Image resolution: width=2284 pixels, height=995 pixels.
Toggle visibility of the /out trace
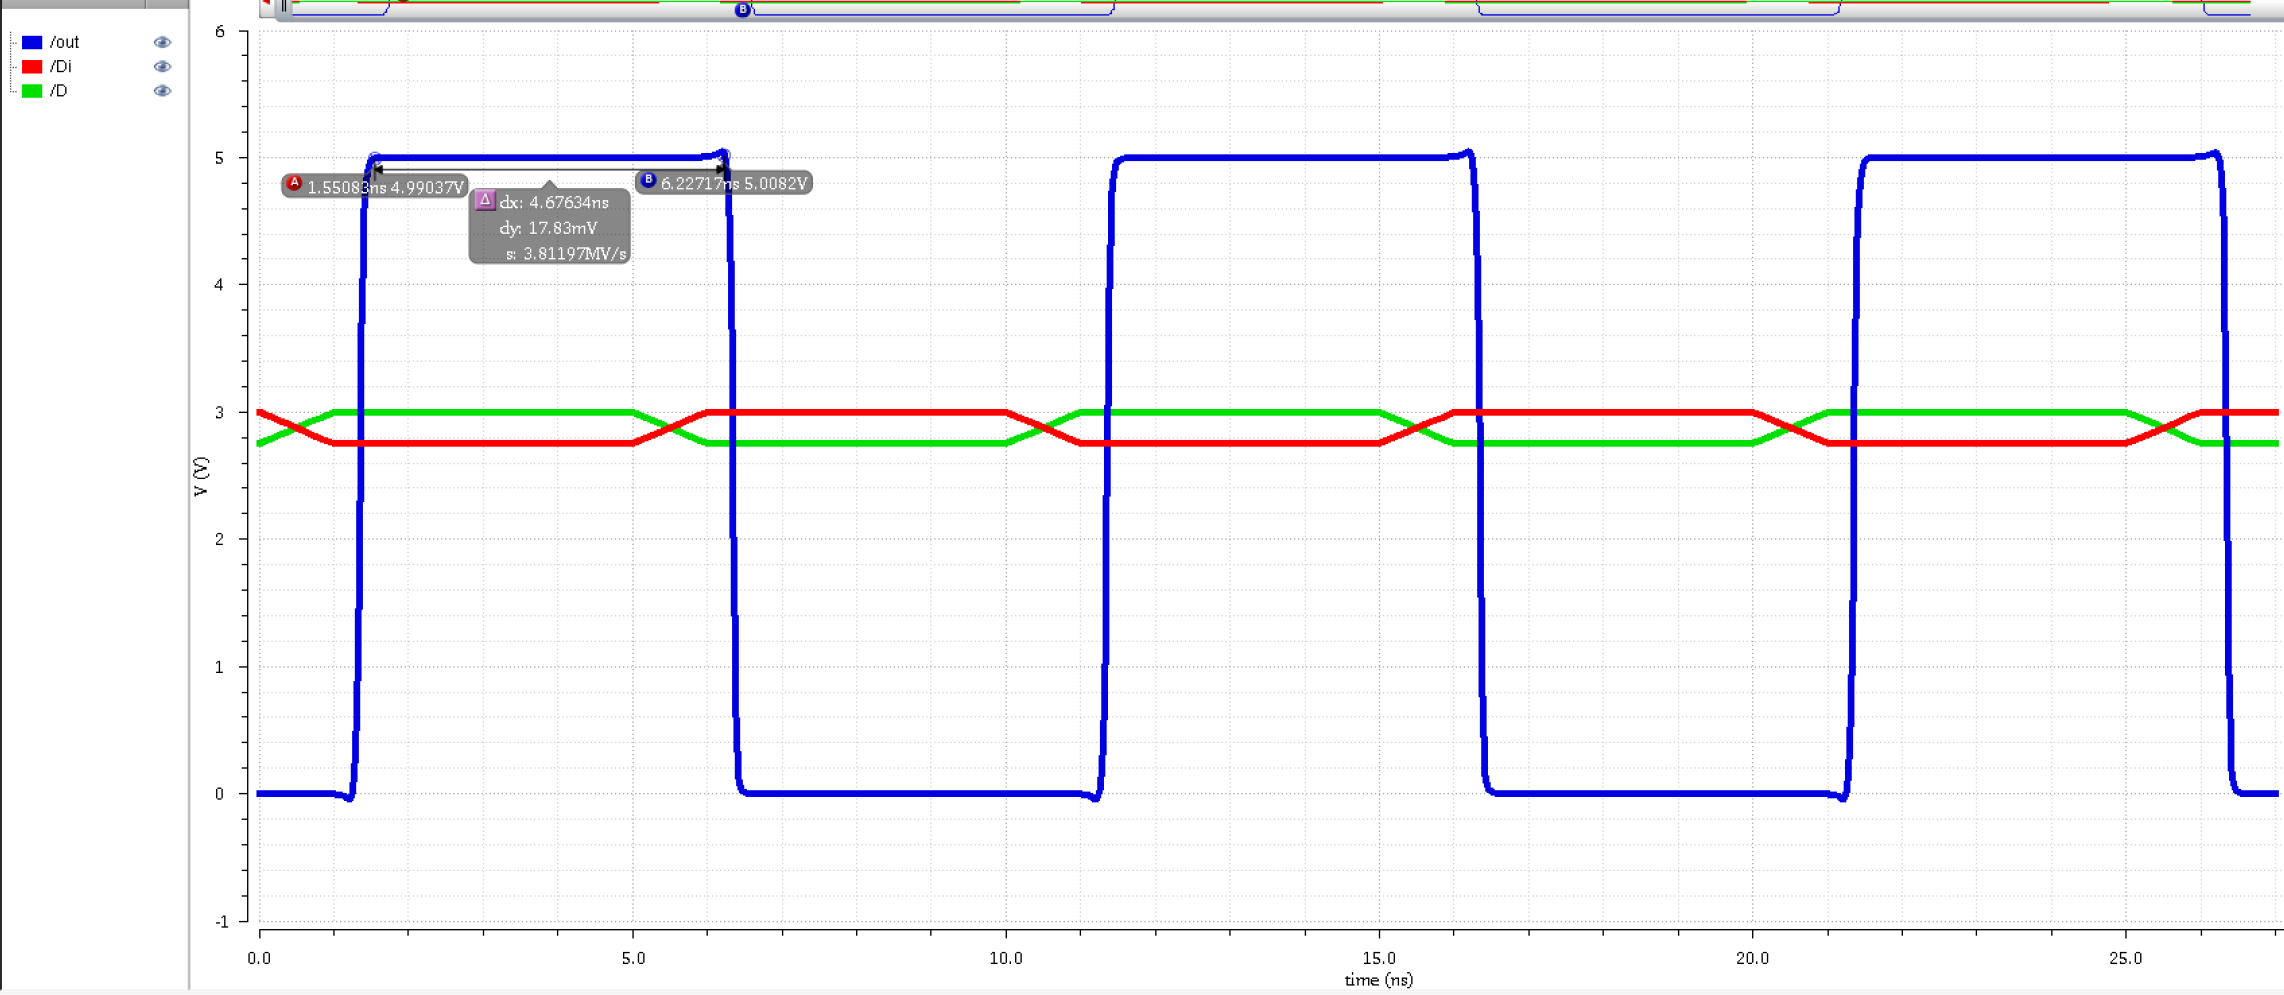pos(162,42)
